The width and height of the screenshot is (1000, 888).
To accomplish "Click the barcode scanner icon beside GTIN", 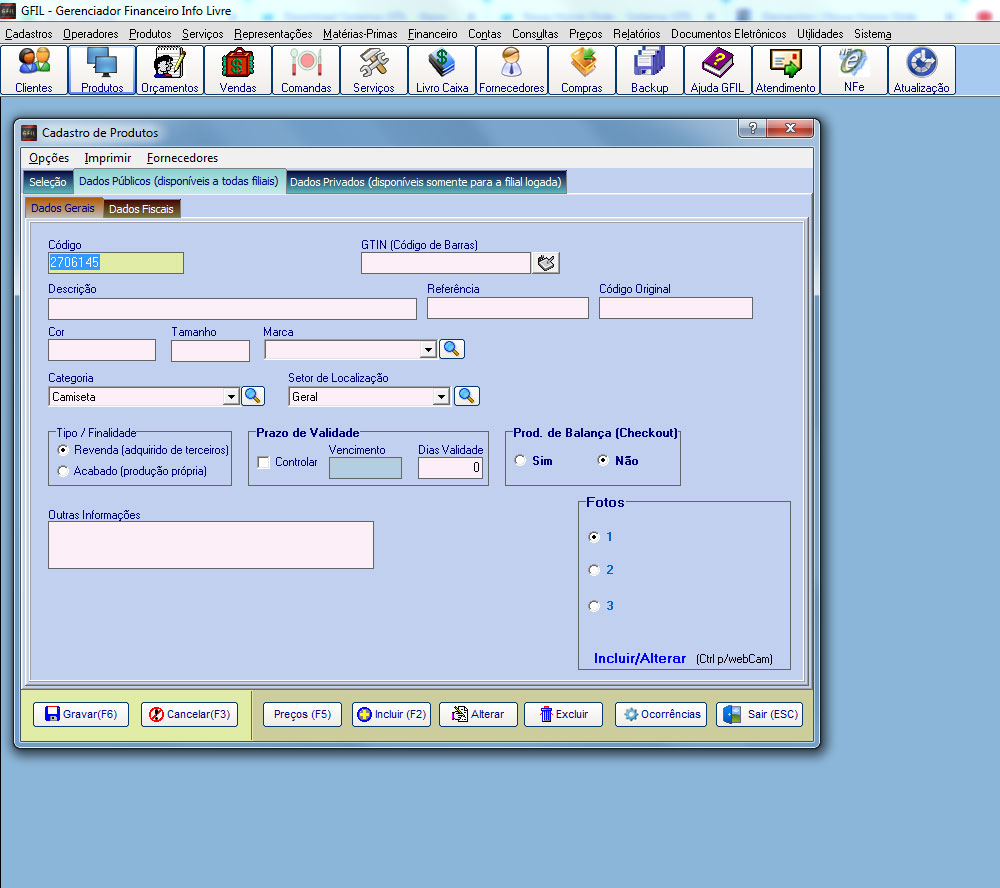I will (546, 263).
